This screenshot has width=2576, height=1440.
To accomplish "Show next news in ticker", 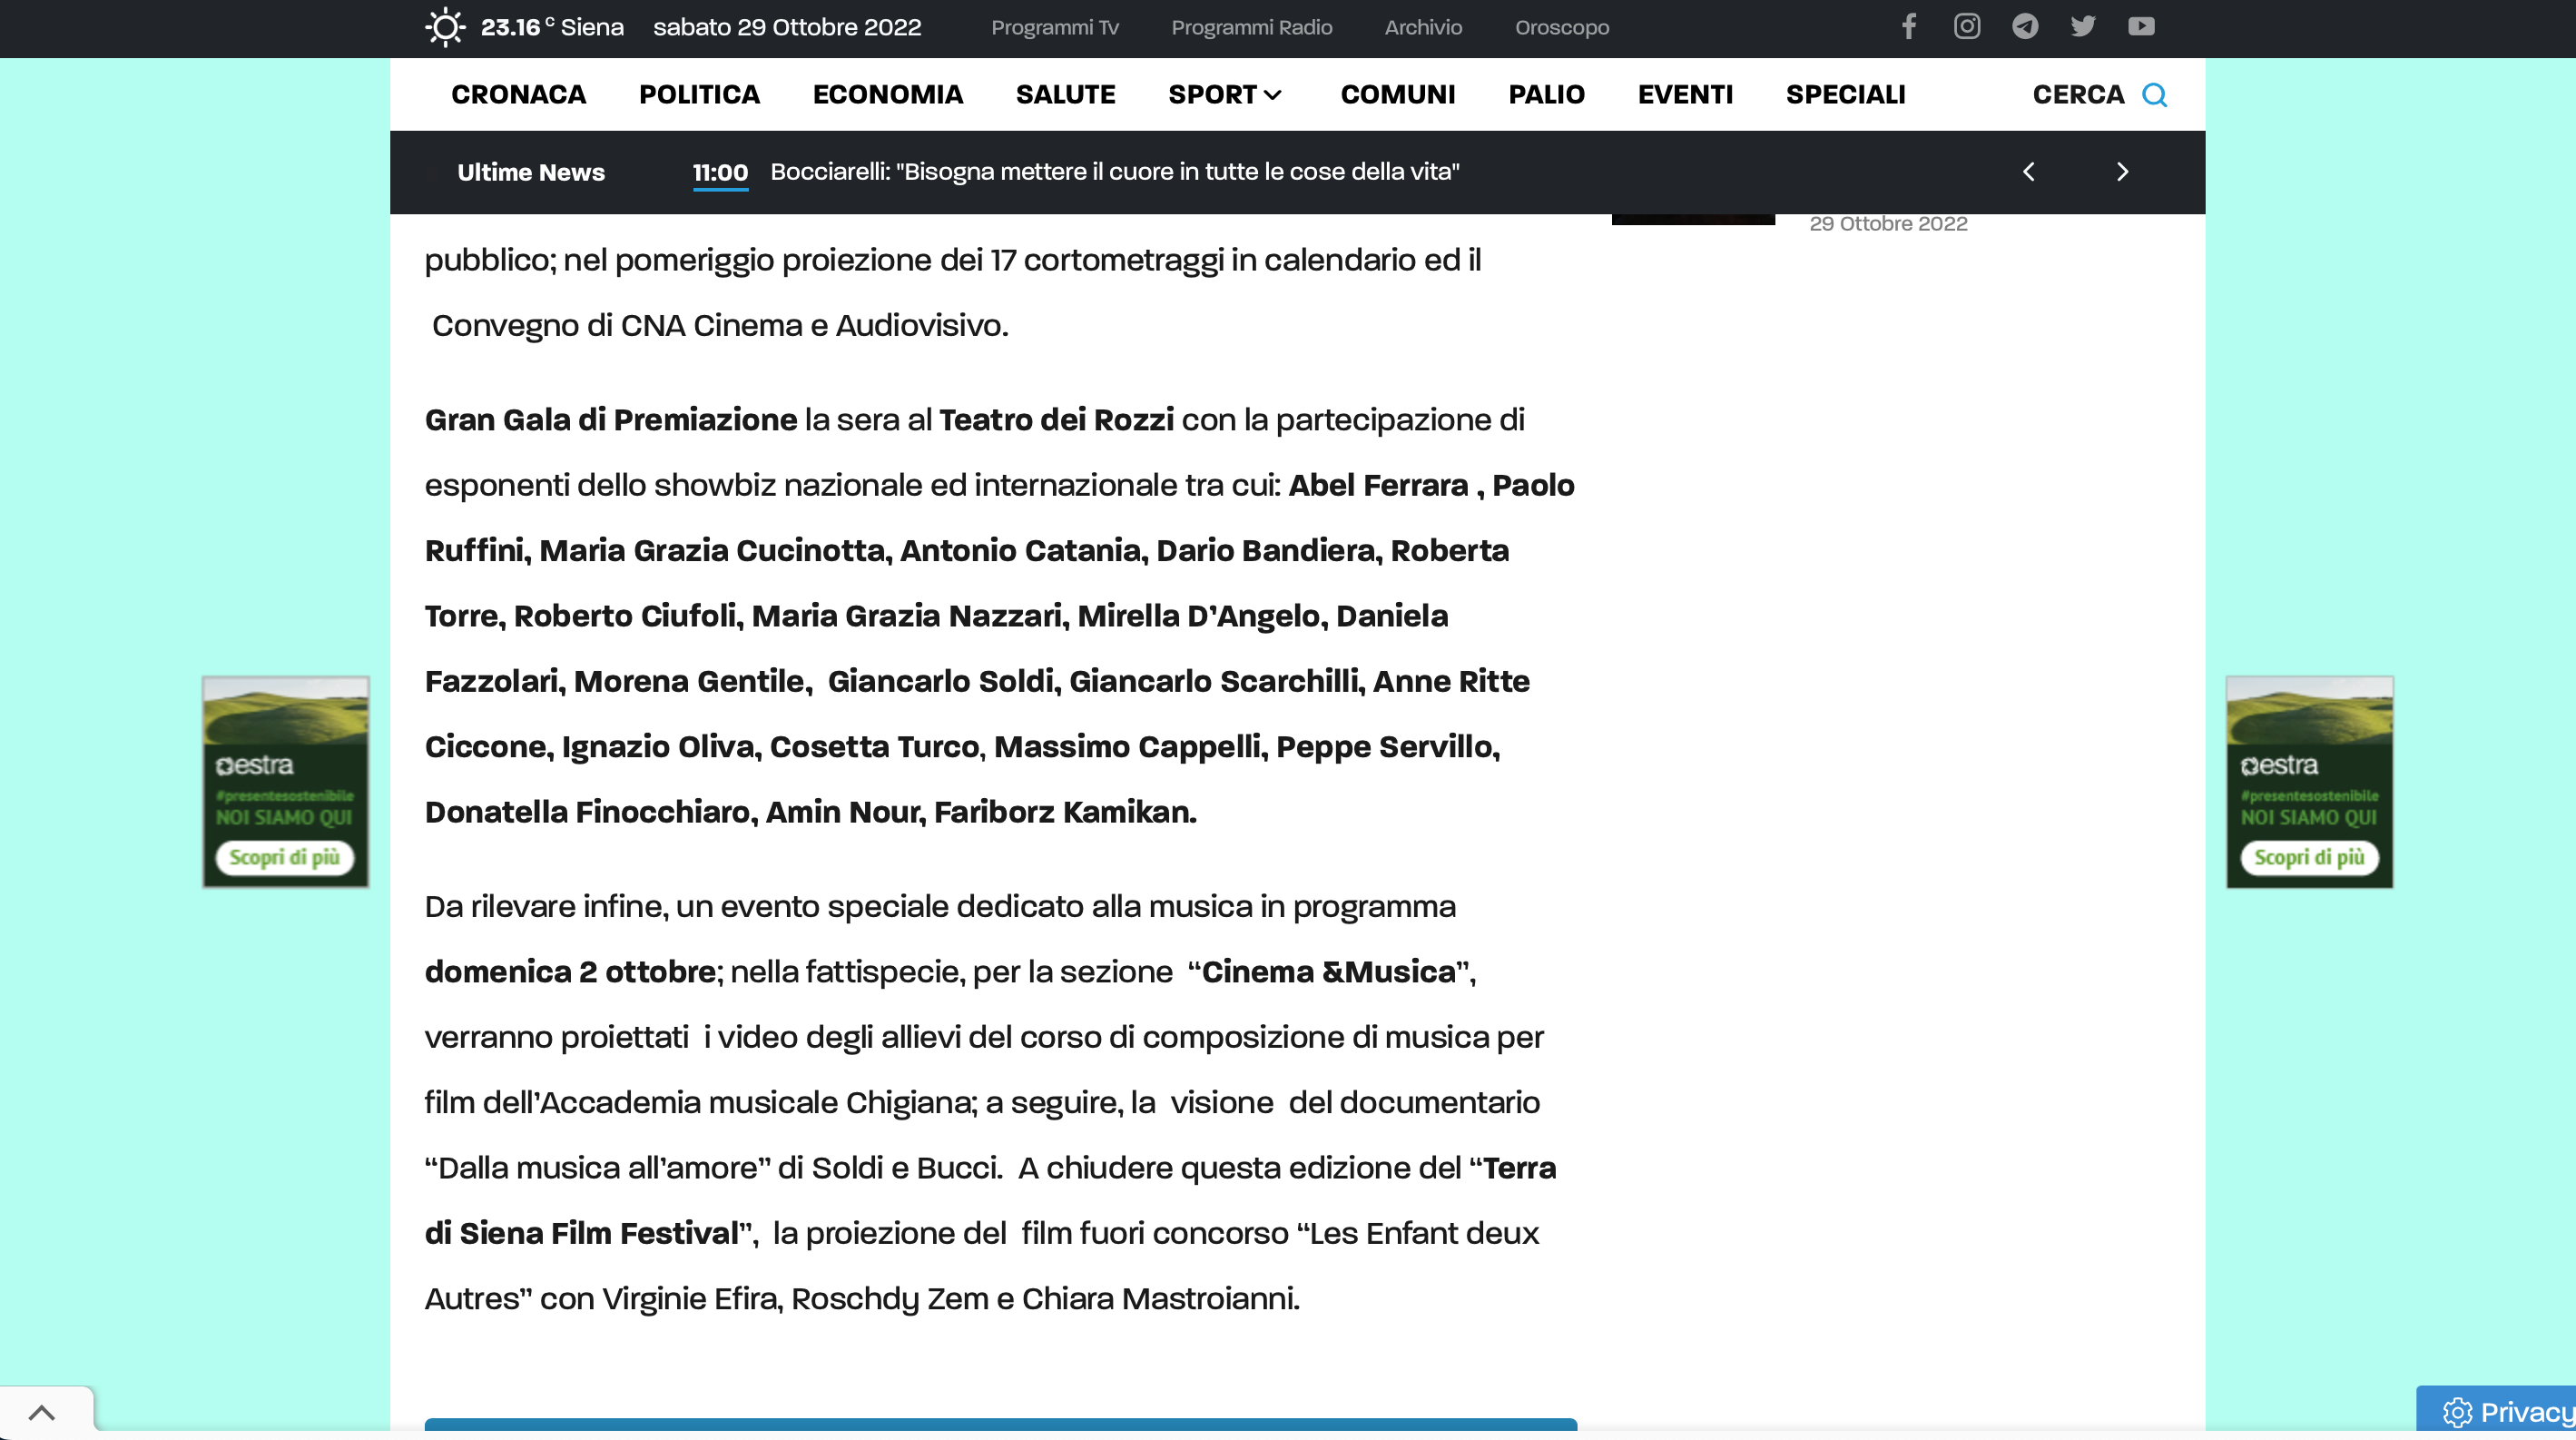I will [2122, 172].
